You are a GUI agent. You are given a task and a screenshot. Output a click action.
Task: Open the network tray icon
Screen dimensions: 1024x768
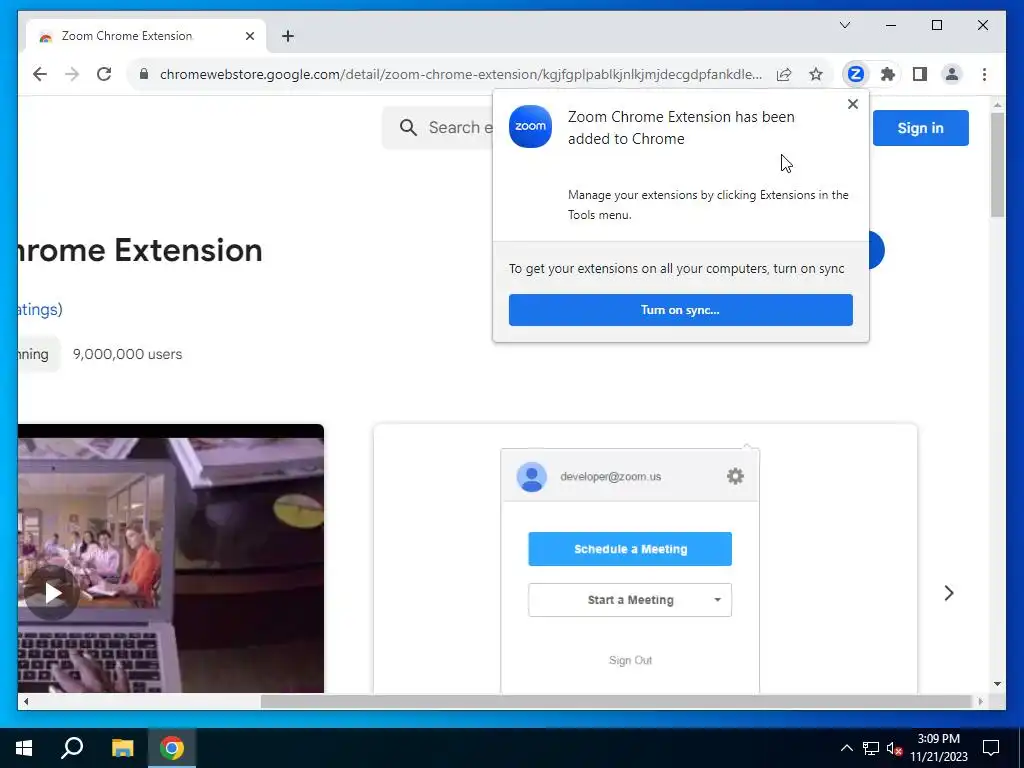click(871, 748)
